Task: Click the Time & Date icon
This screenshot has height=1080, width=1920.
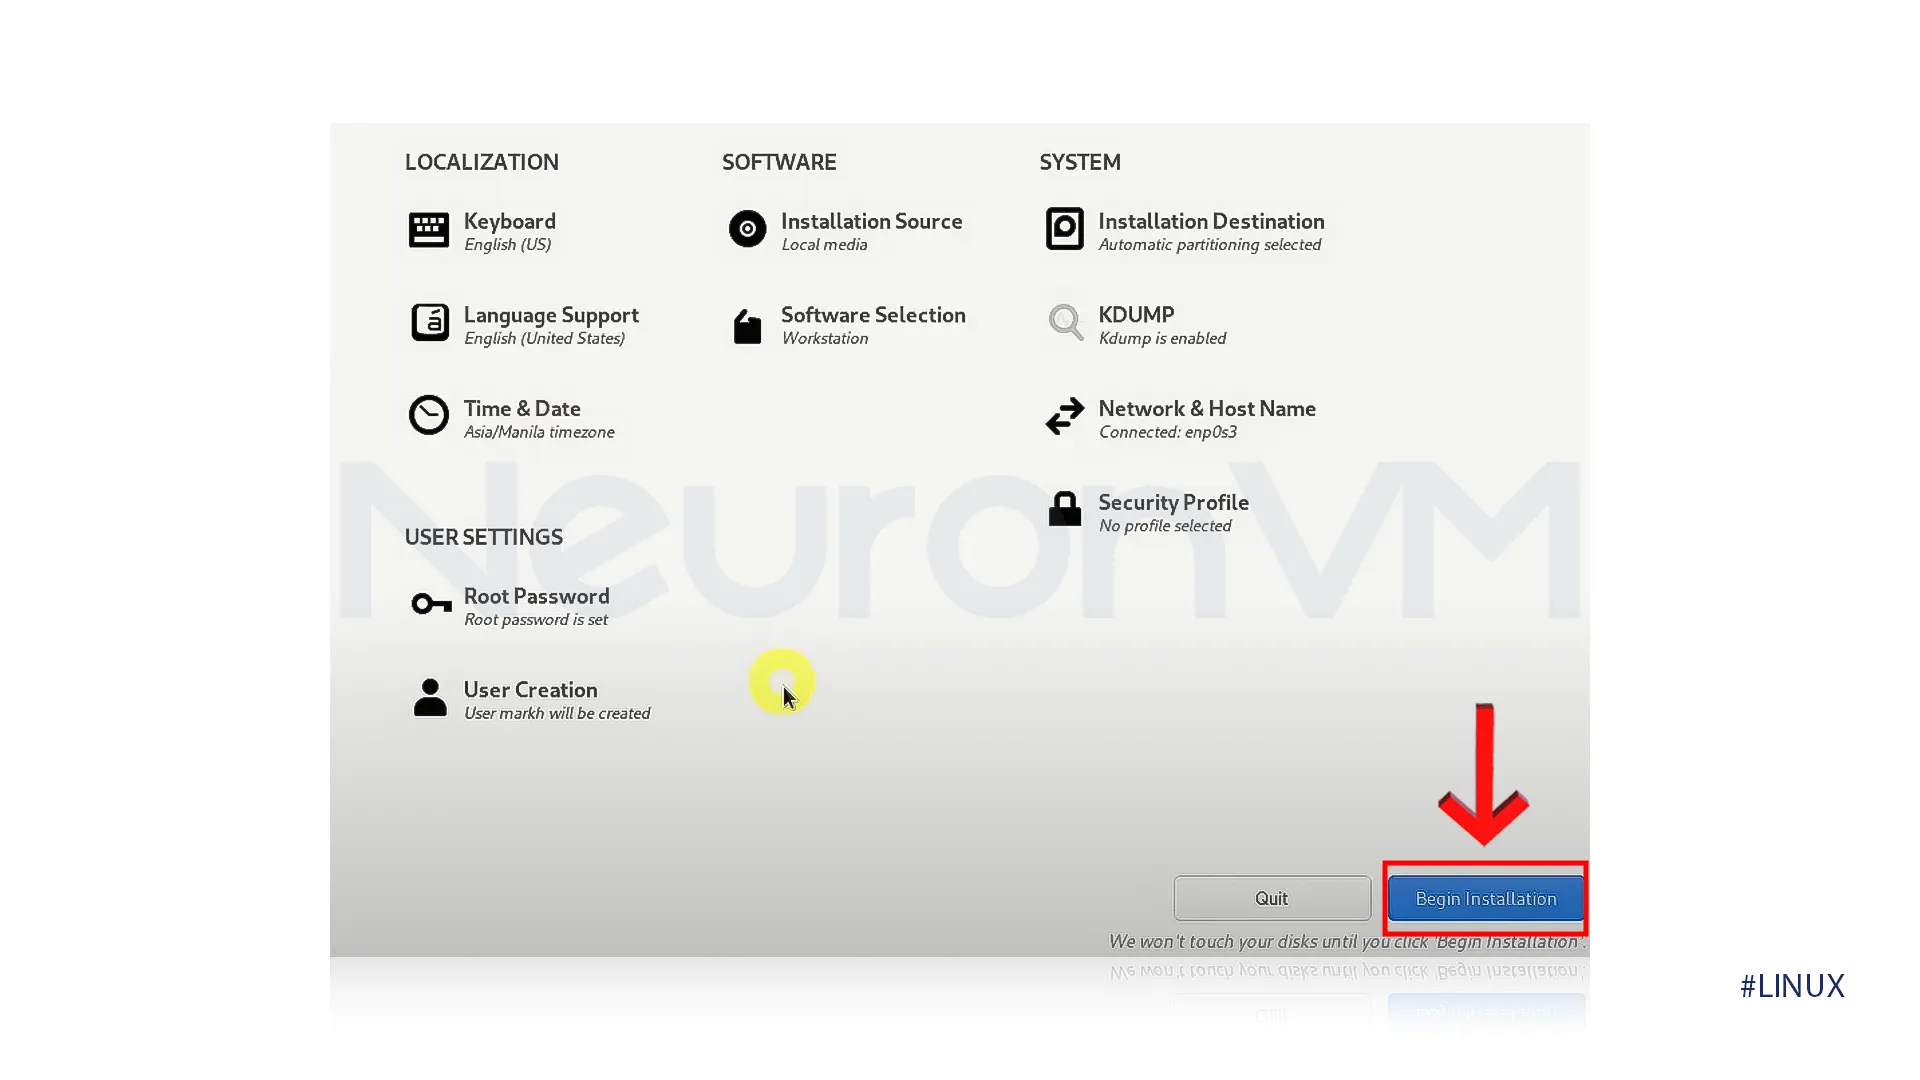Action: pos(429,415)
